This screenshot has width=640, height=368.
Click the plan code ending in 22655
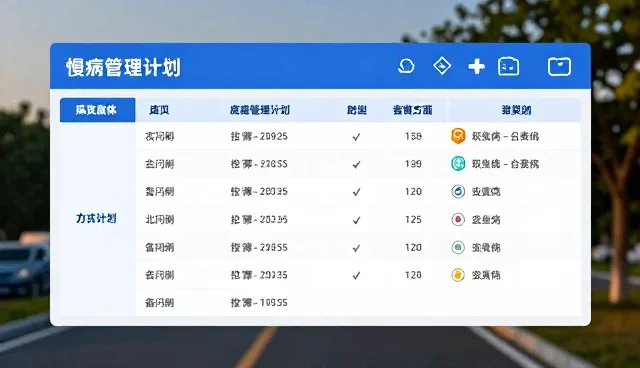click(259, 164)
